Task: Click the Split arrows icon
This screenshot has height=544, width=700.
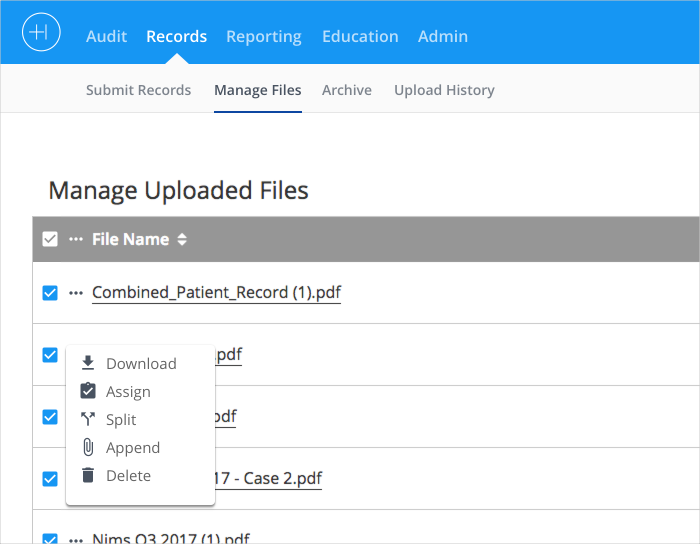Action: (88, 419)
